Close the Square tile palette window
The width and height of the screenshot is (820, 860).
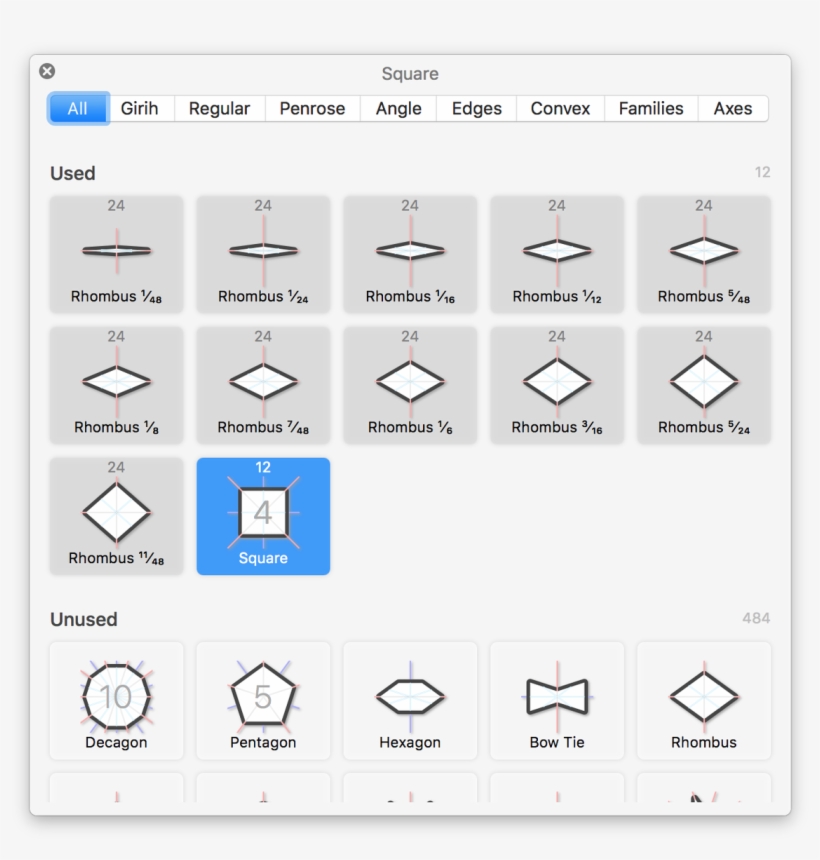click(x=47, y=72)
